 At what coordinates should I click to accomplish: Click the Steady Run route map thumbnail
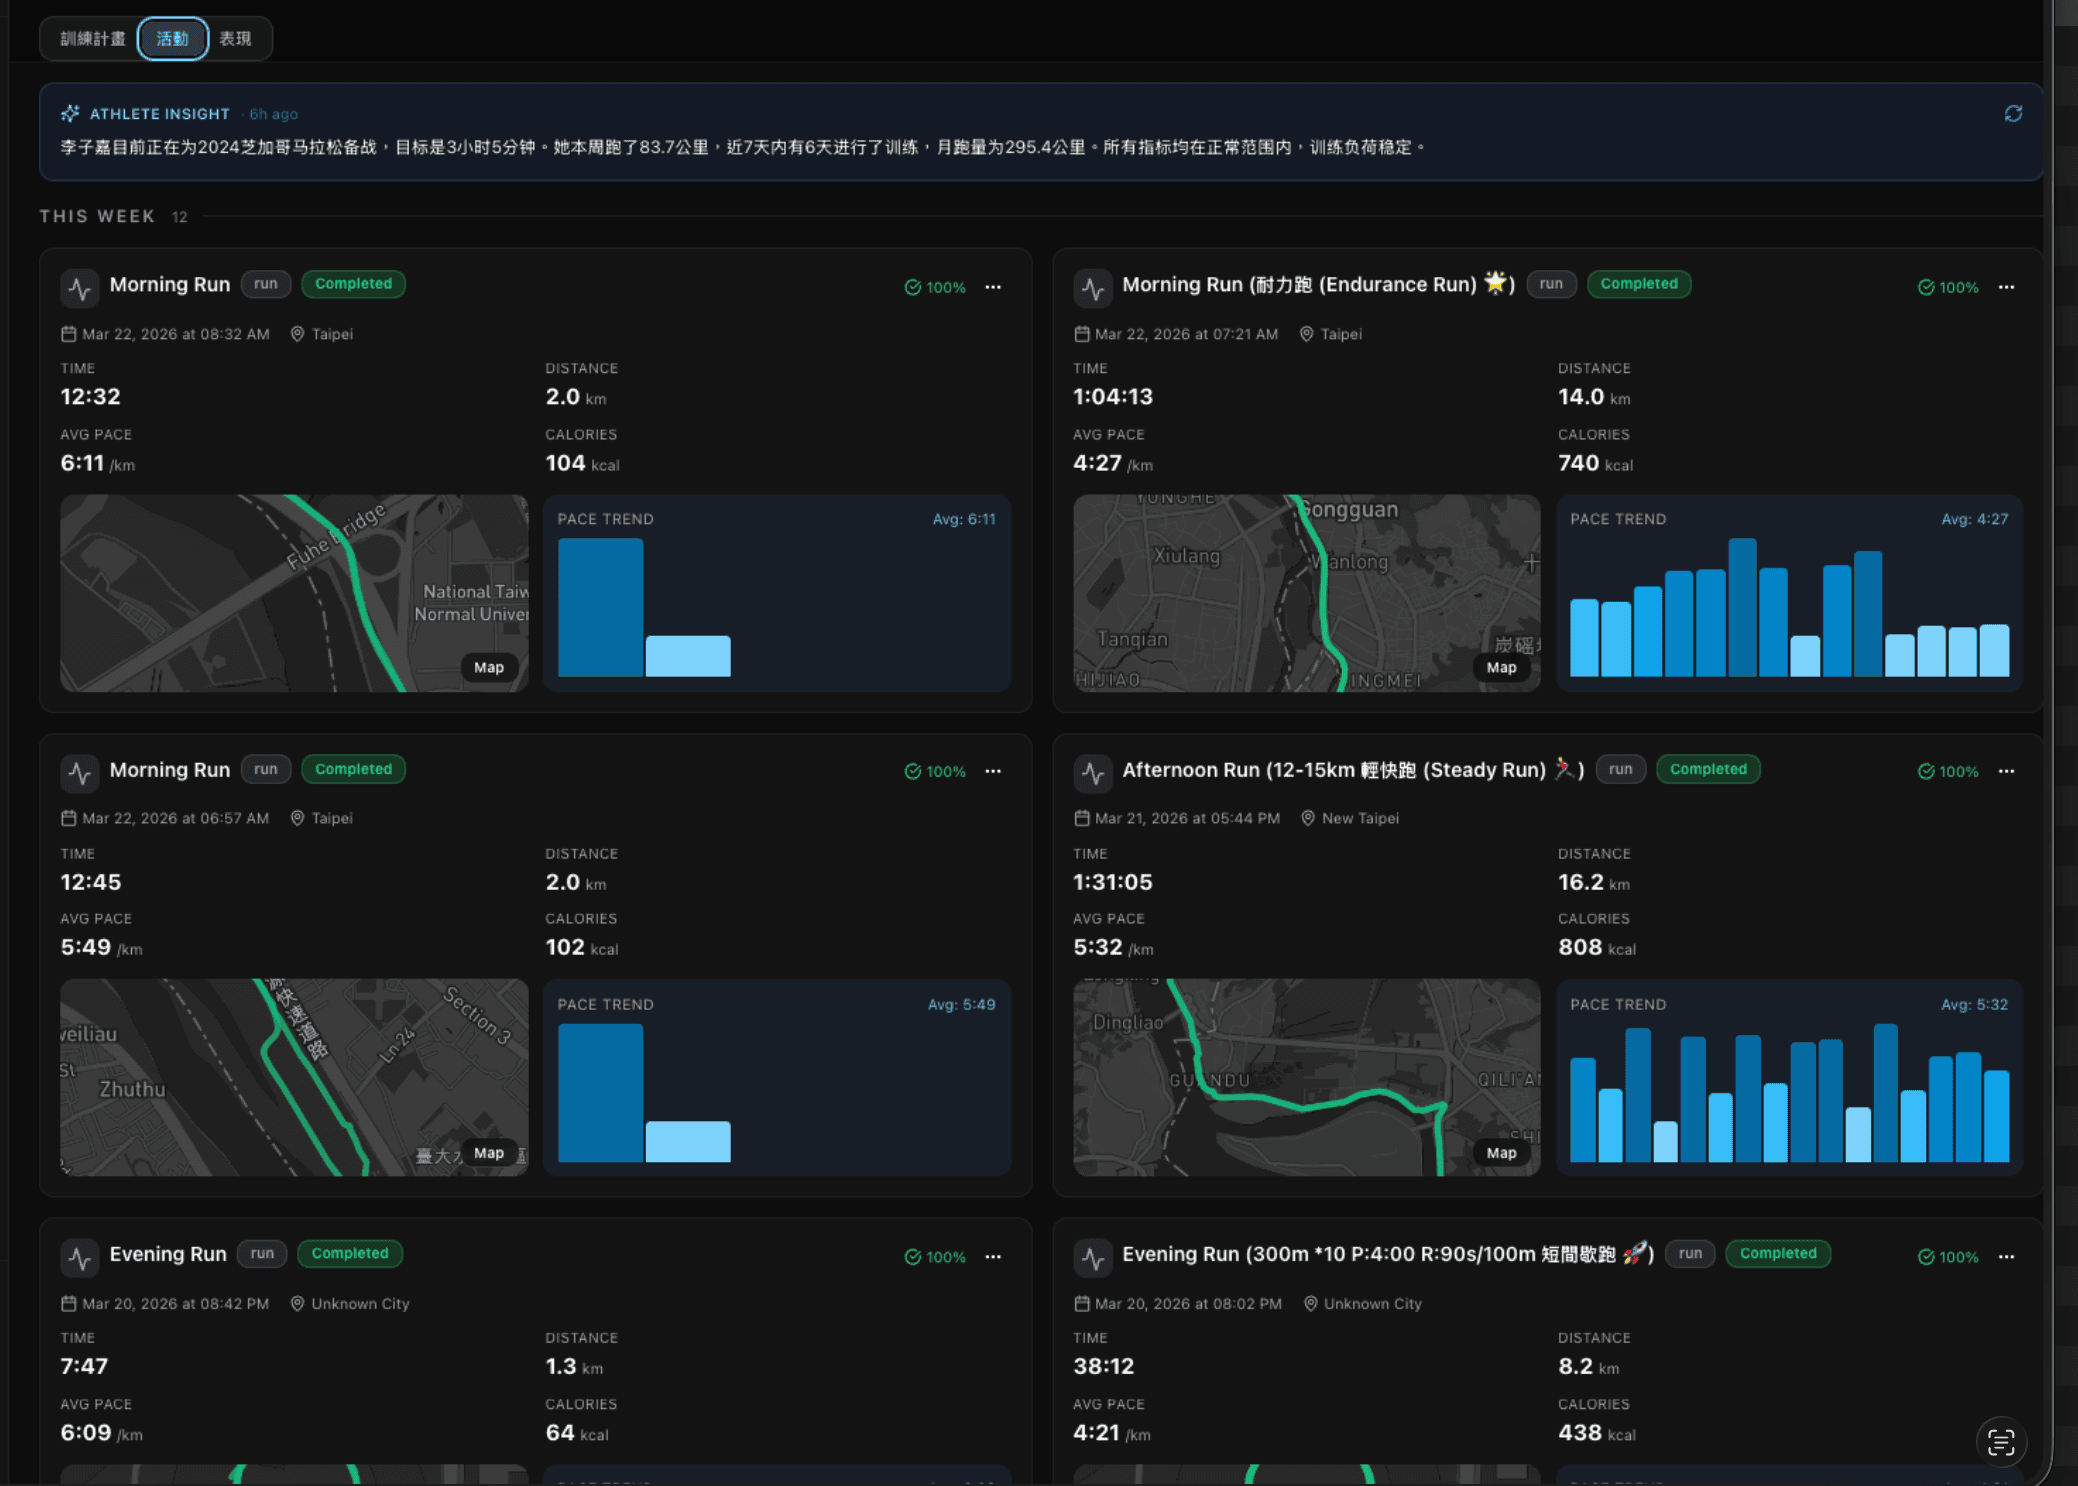1306,1077
